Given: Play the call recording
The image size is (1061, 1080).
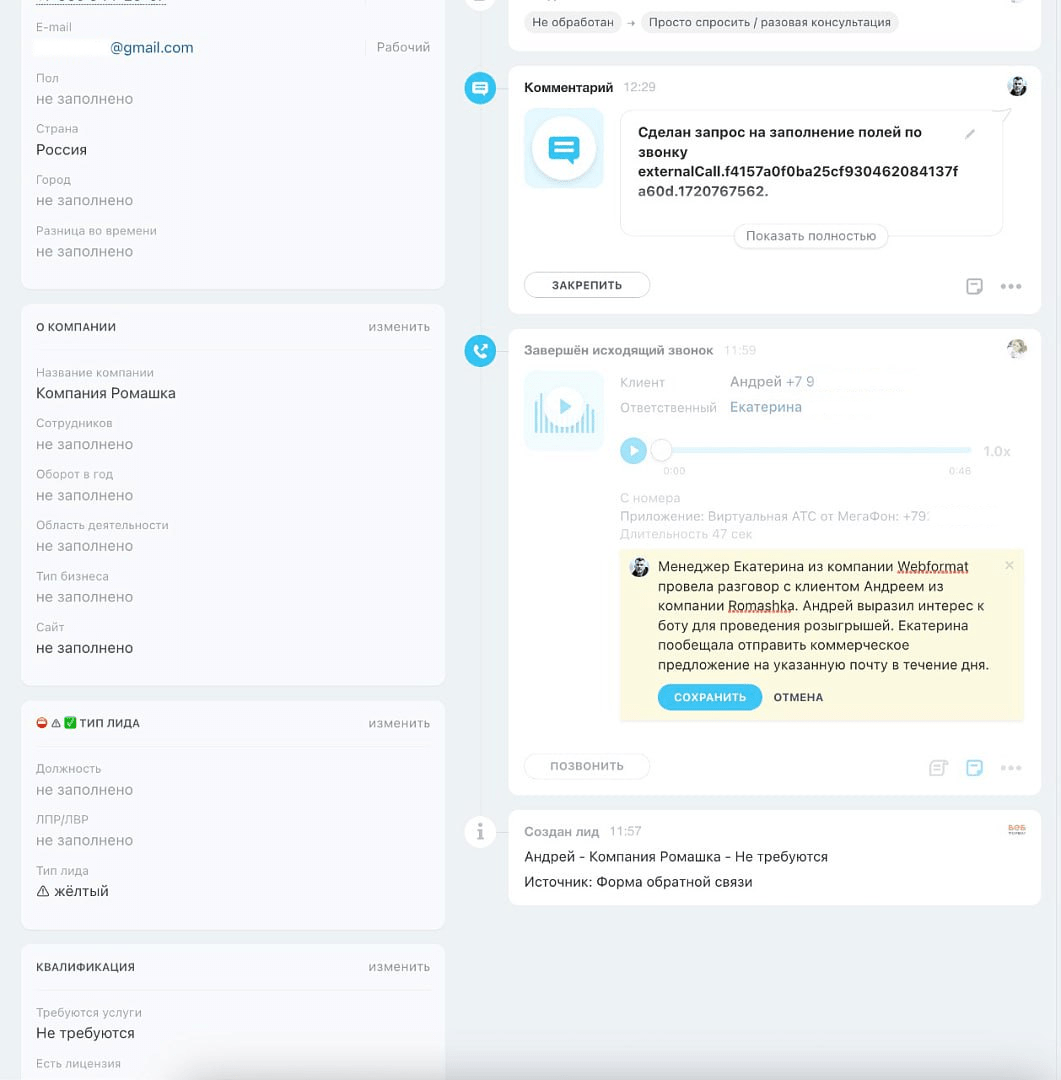Looking at the screenshot, I should point(633,450).
